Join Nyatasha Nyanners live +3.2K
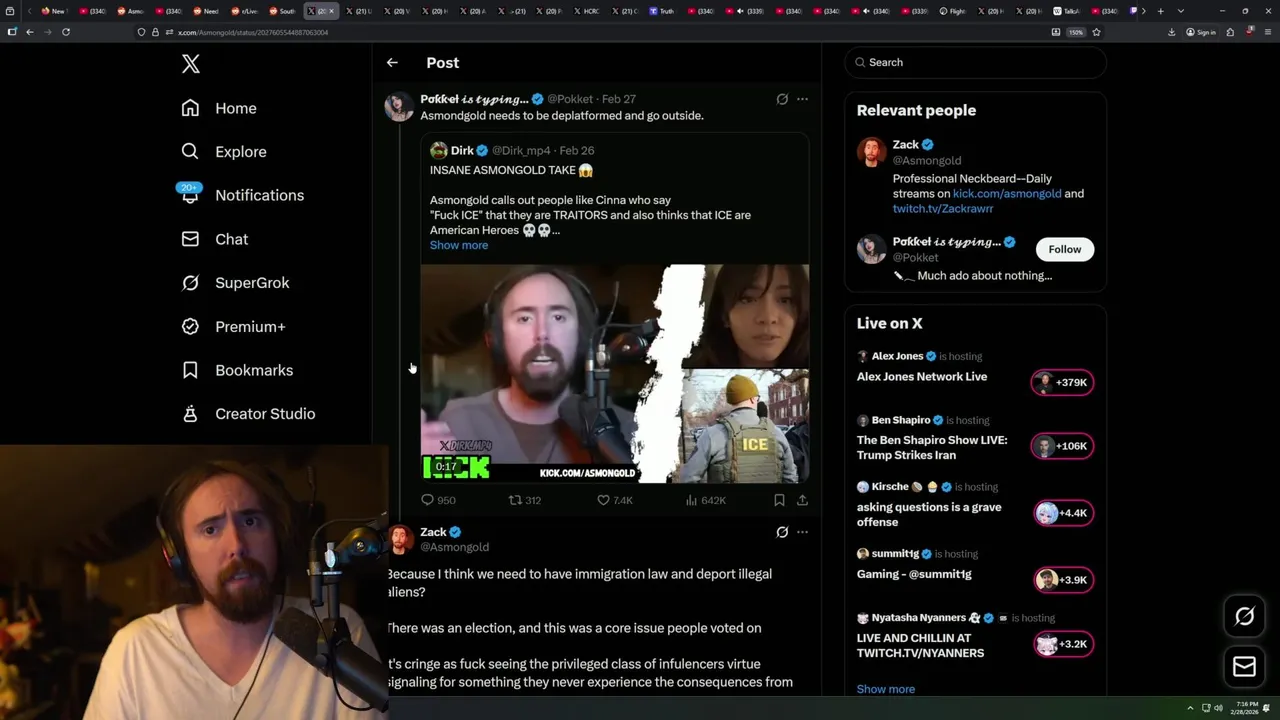 coord(1062,644)
